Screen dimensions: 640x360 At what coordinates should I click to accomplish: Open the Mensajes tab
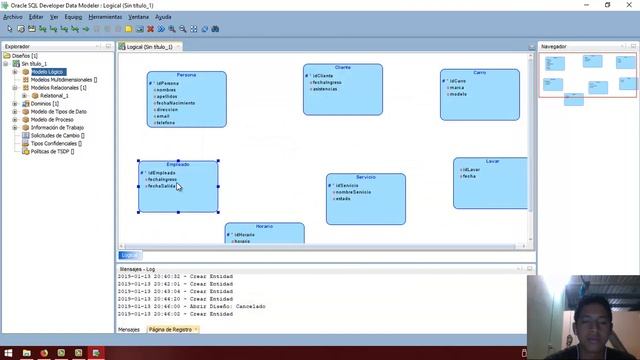[129, 329]
